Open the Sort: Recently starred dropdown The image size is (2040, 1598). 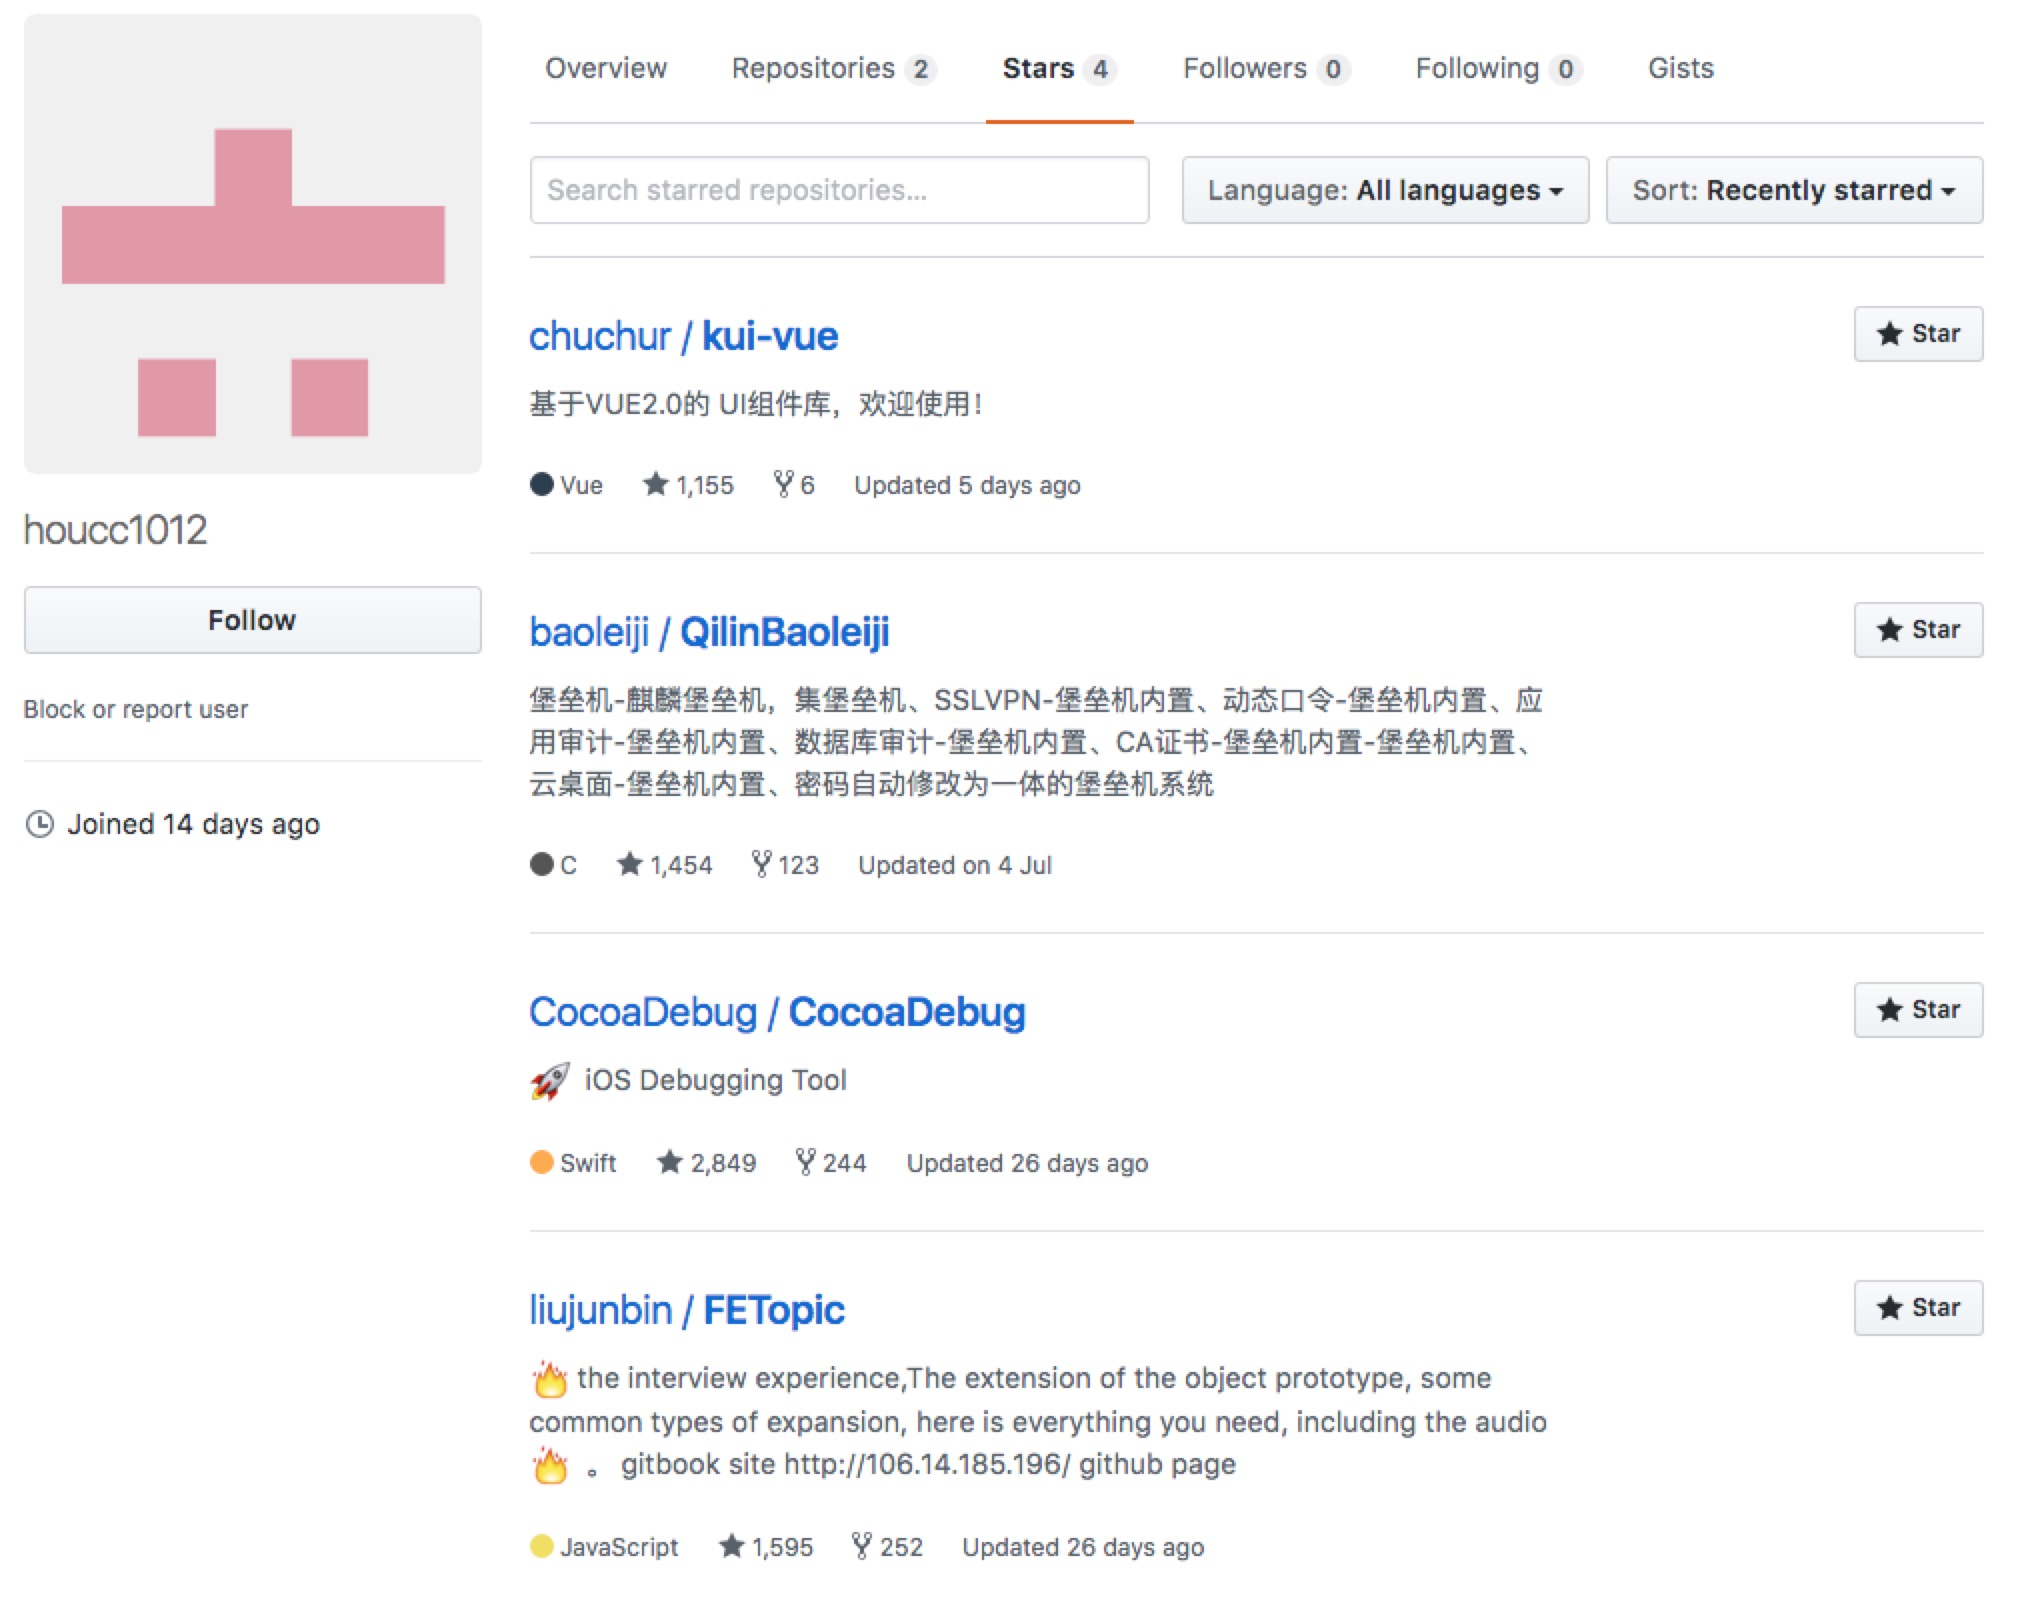click(x=1794, y=190)
